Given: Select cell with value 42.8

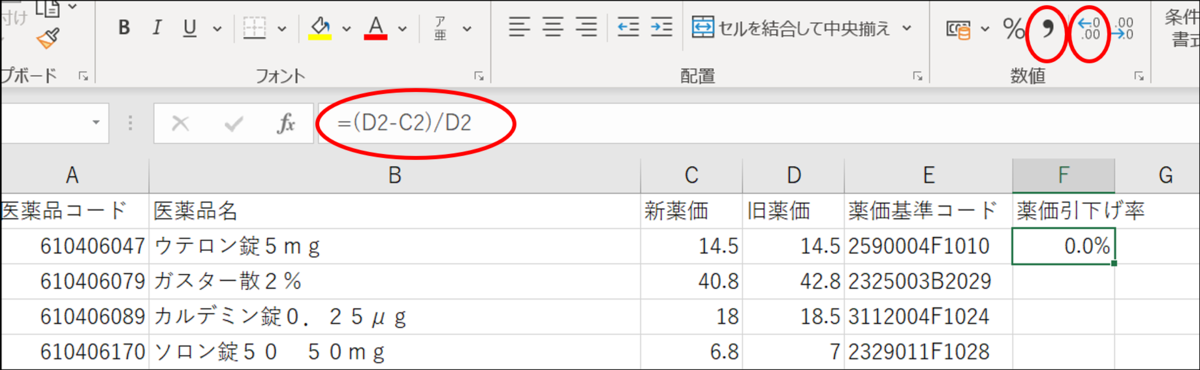Looking at the screenshot, I should (794, 282).
